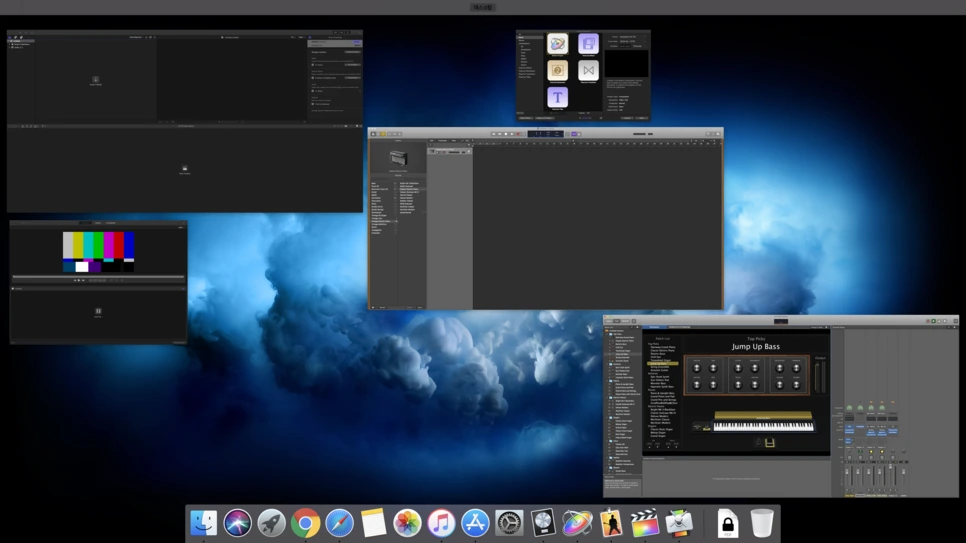Viewport: 966px width, 543px height.
Task: Launch Compressor from the Dock
Action: [x=679, y=522]
